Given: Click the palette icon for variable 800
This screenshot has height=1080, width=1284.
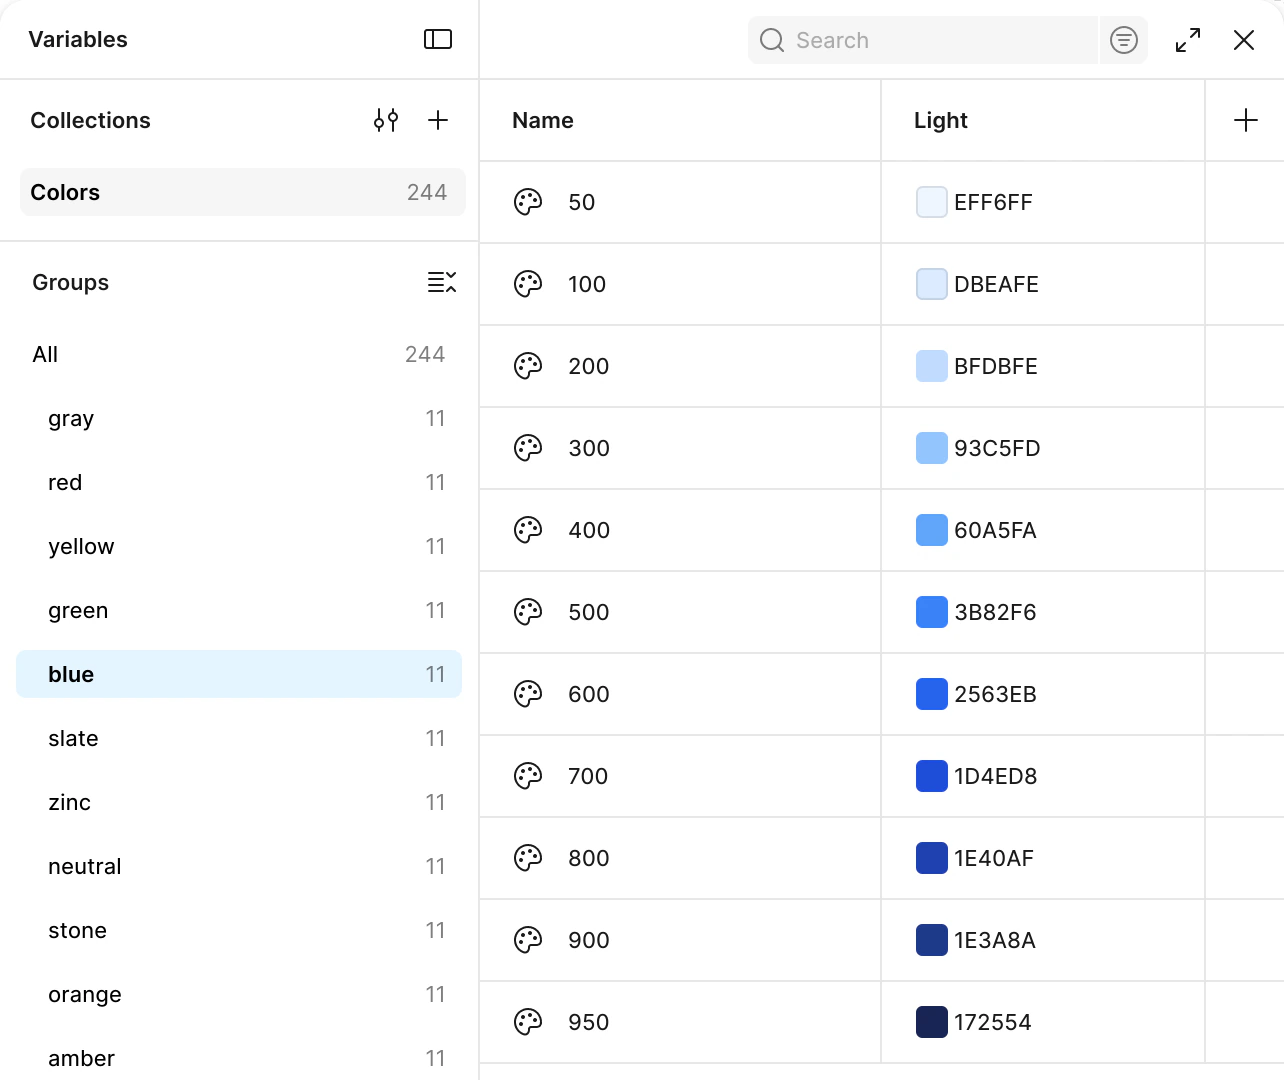Looking at the screenshot, I should (x=528, y=858).
